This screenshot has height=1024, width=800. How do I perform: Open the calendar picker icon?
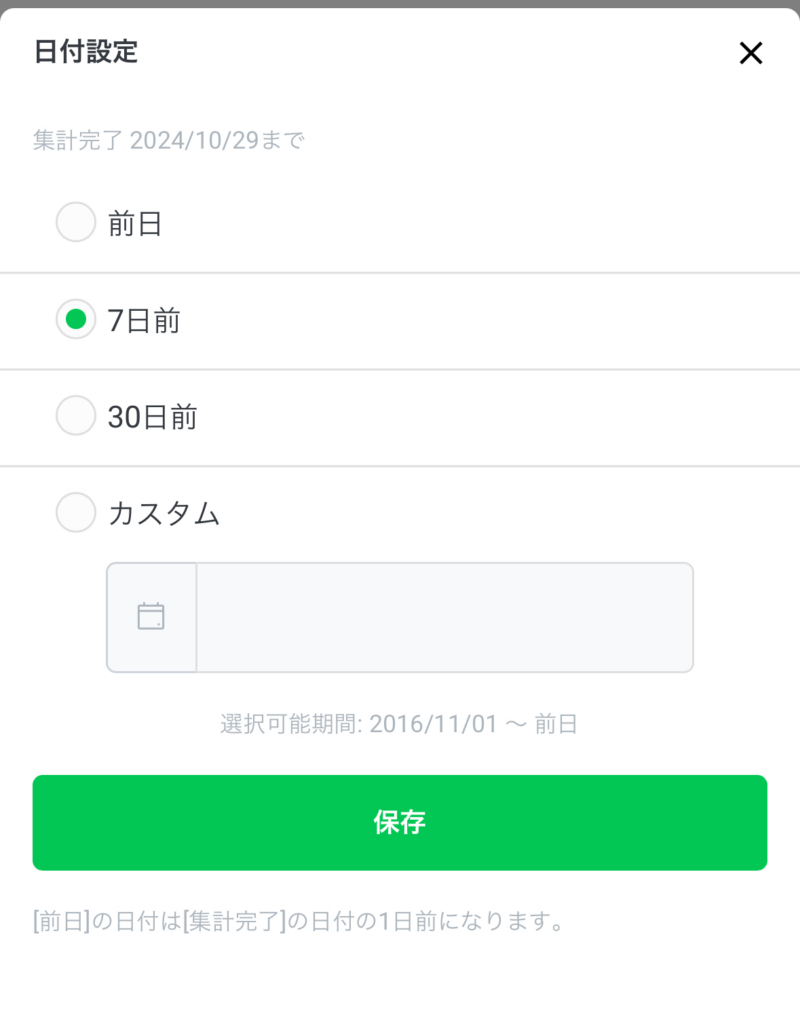pyautogui.click(x=151, y=616)
